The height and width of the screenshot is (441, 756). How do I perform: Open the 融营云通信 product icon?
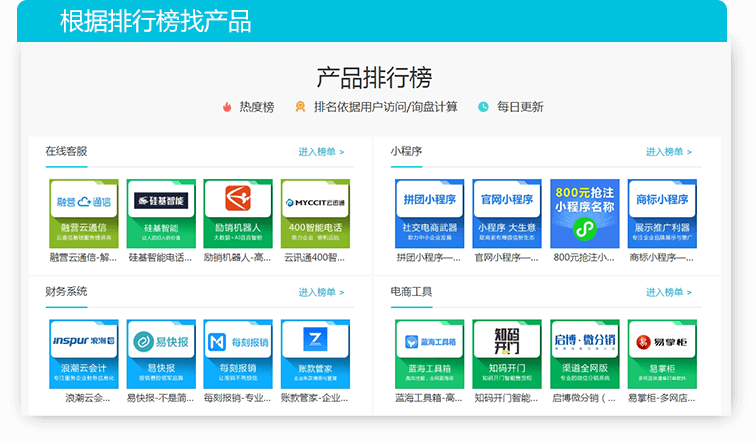tap(84, 213)
